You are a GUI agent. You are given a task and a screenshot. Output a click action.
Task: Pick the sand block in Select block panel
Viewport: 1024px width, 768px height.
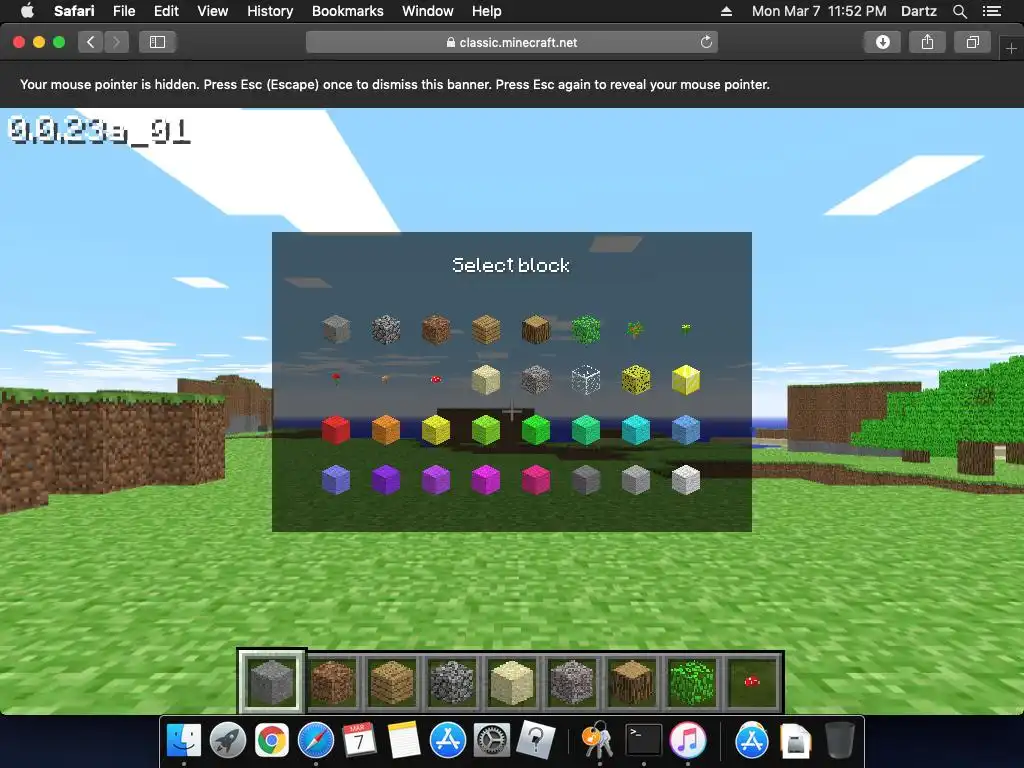[486, 379]
